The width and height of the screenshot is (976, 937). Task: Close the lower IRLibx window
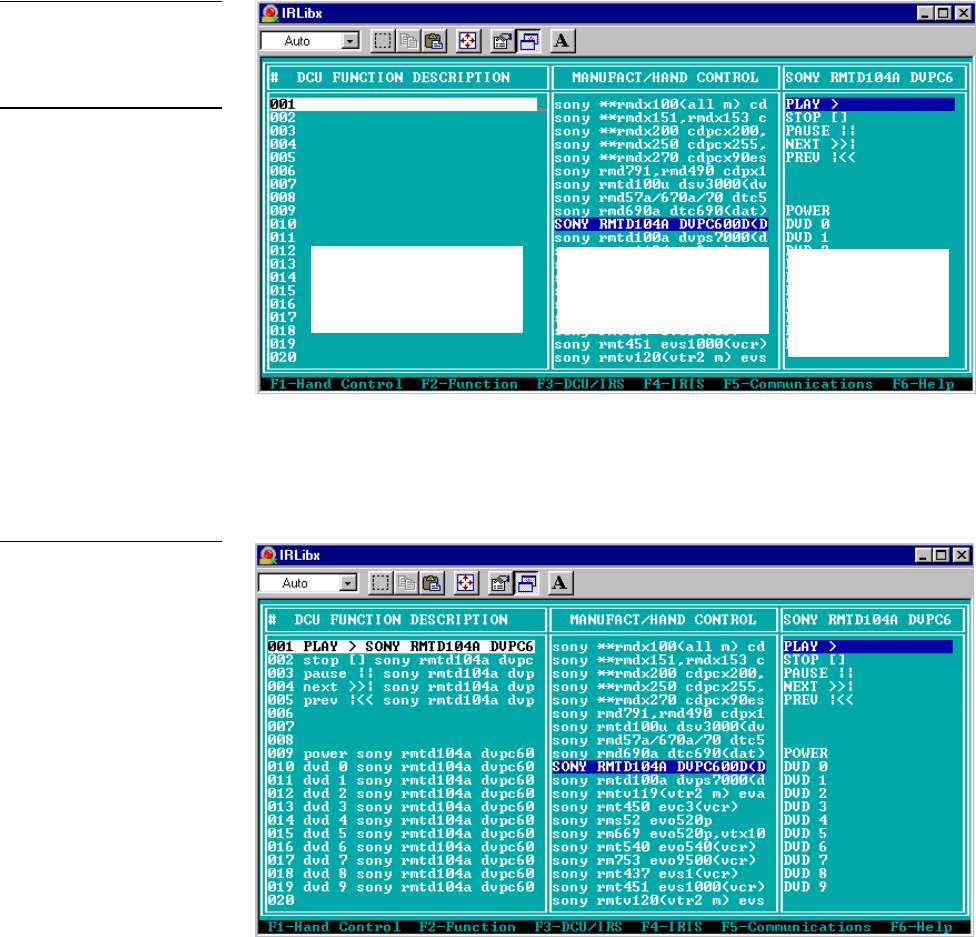tap(962, 555)
